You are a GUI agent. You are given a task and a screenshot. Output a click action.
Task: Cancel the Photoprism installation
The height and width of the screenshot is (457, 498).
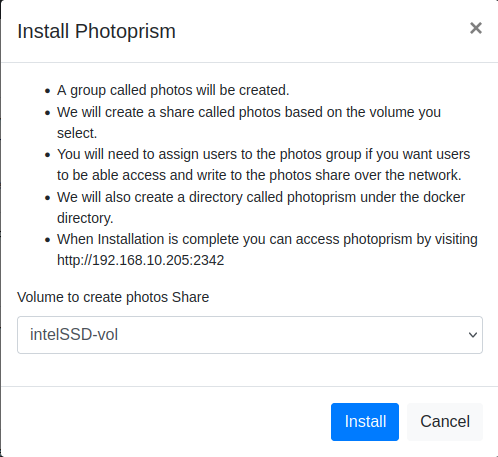(445, 422)
